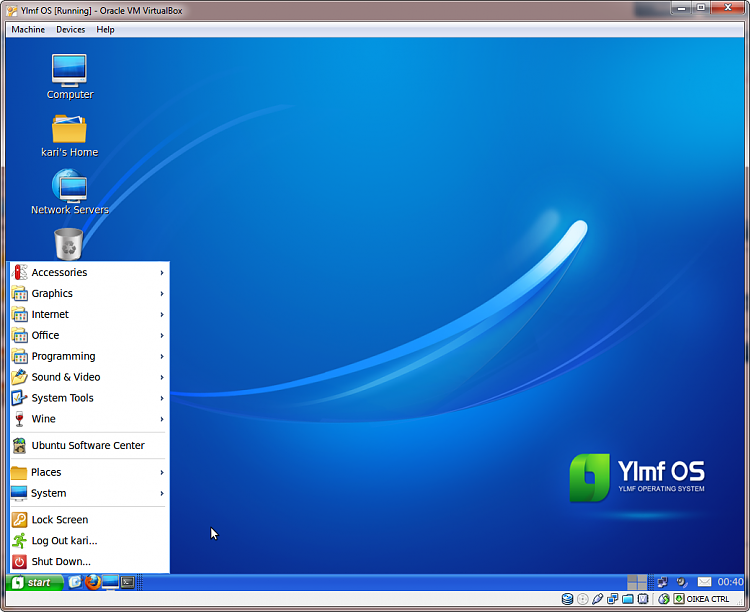750x612 pixels.
Task: Click the network connection tray icon
Action: 662,582
